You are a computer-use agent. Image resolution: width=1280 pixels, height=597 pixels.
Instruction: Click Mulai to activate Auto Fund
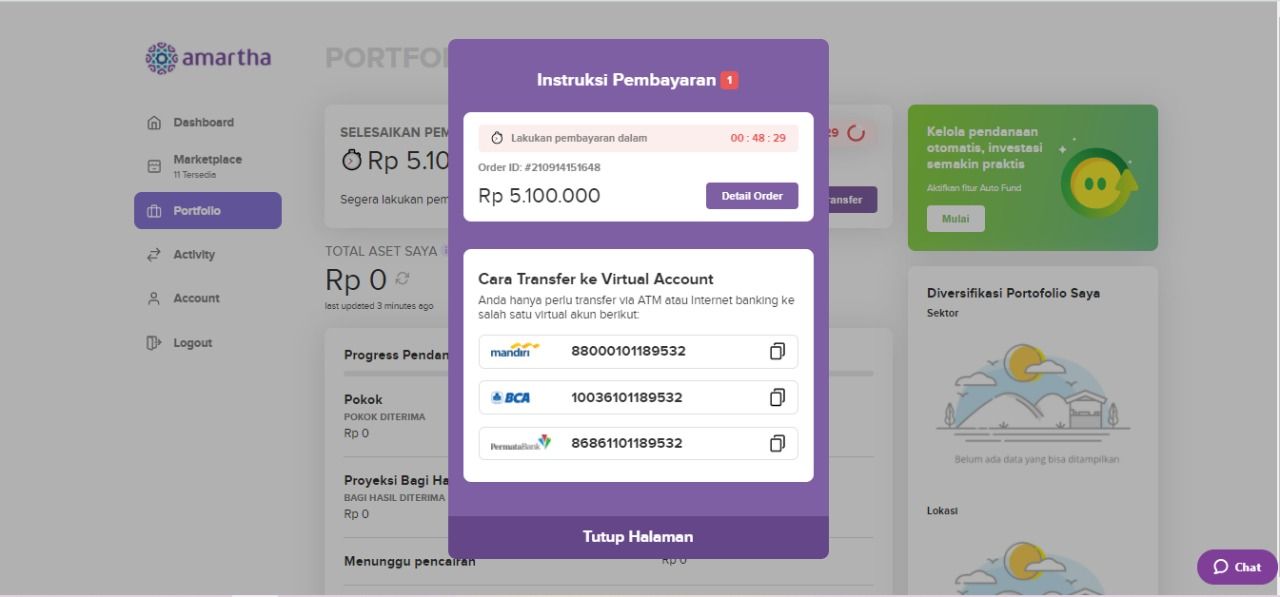955,219
